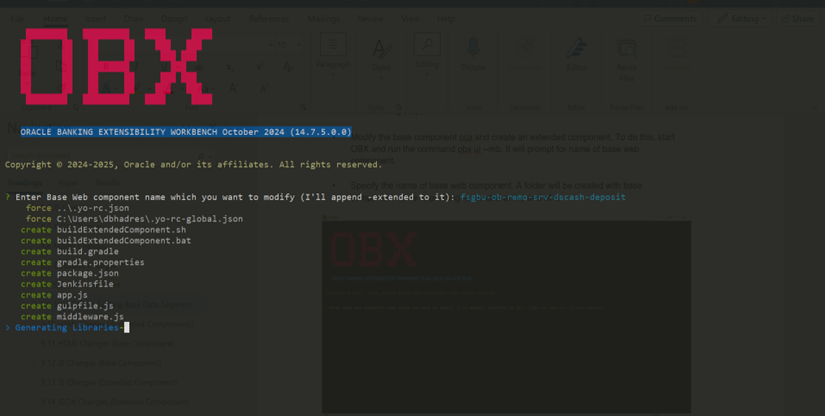Screen dimensions: 825x416
Task: Expand the Paragraph group dropdown arrow
Action: 333,74
